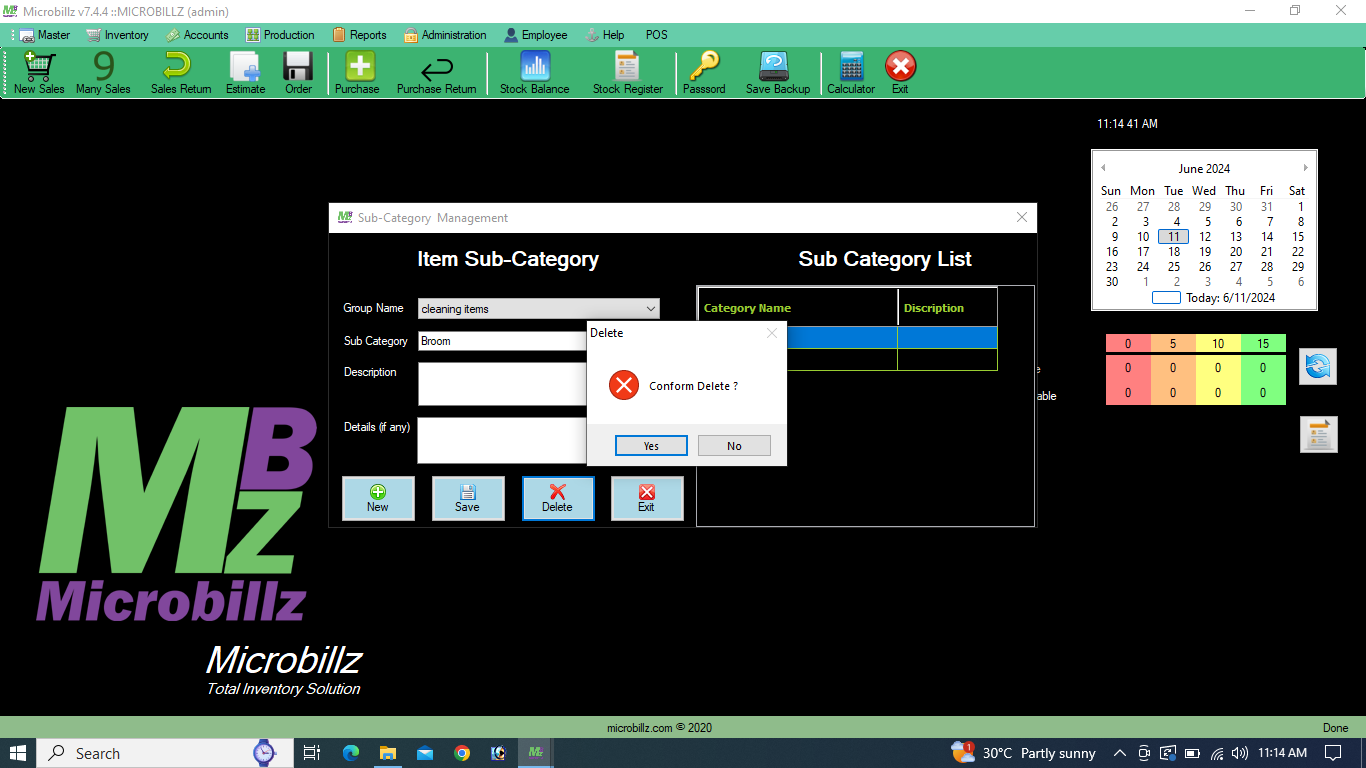
Task: Open Google Chrome from the taskbar
Action: click(462, 753)
